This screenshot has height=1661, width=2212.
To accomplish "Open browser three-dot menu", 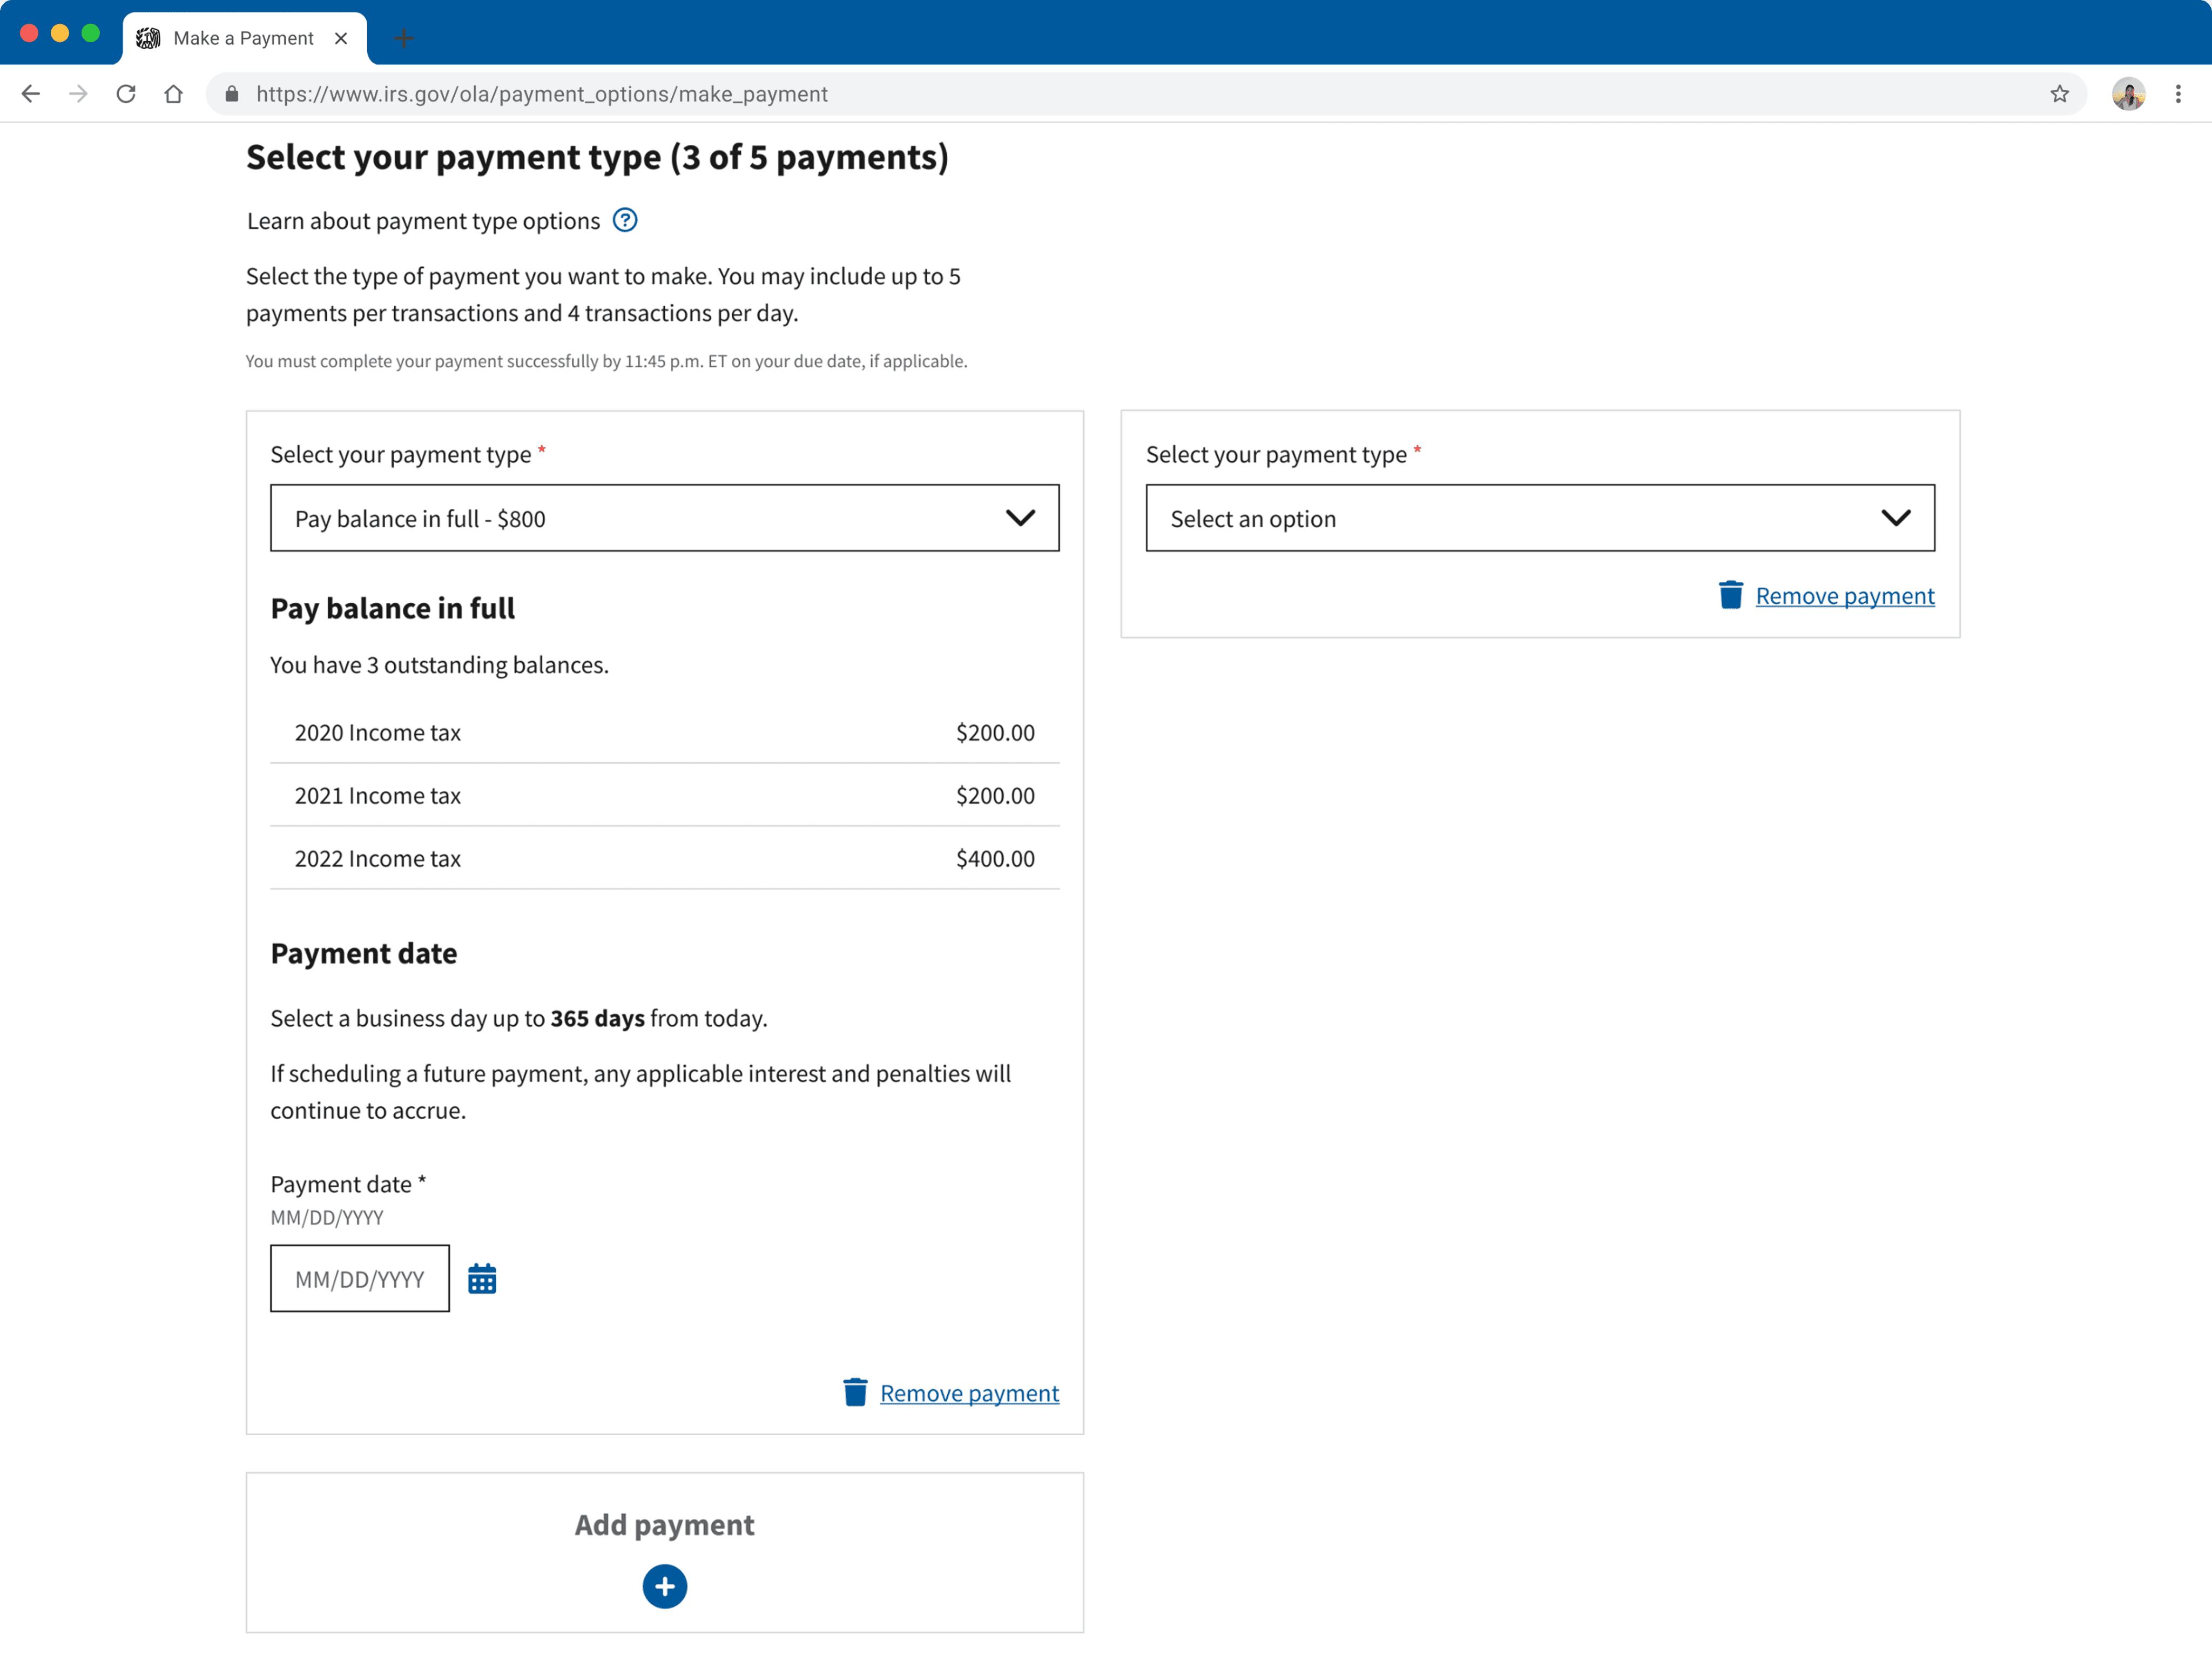I will pos(2178,94).
